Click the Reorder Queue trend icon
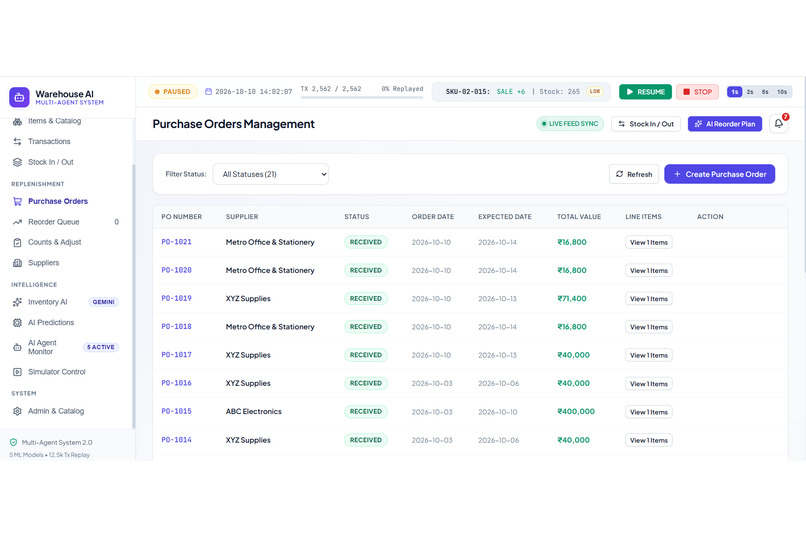The width and height of the screenshot is (806, 537). click(17, 222)
